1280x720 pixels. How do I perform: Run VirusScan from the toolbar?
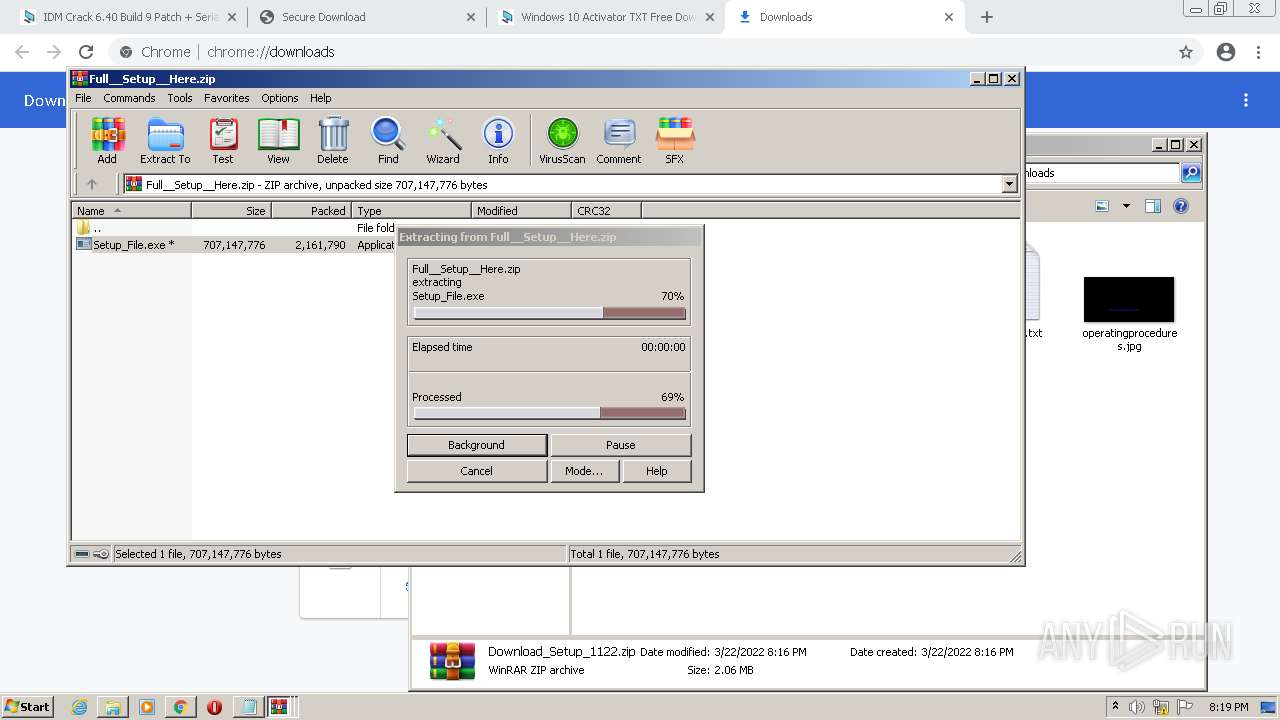point(562,140)
